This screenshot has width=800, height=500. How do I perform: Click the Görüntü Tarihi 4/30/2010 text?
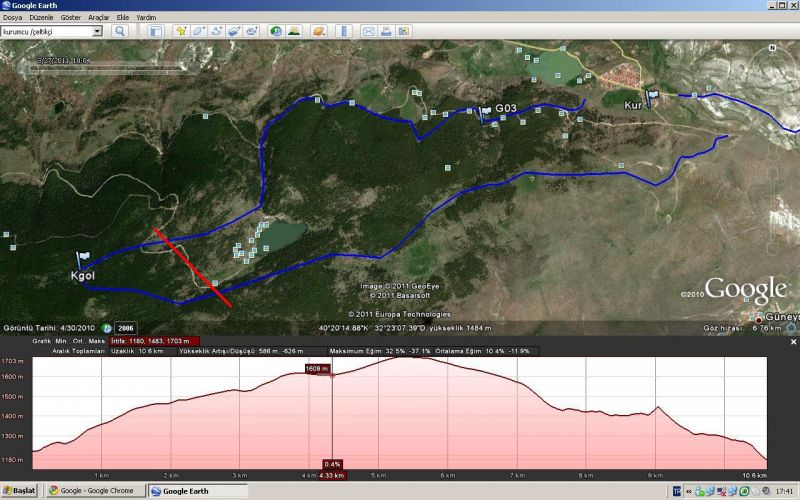49,328
